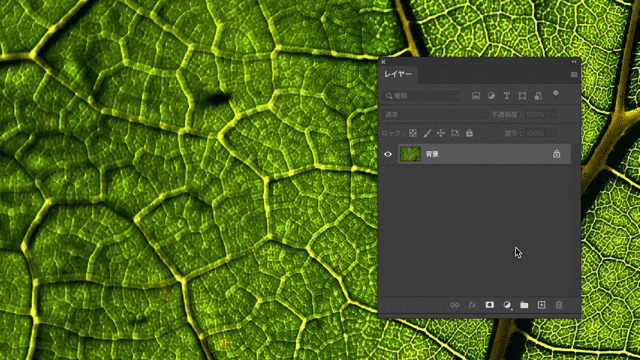Delete layer with trash icon
This screenshot has width=640, height=360.
pos(559,305)
